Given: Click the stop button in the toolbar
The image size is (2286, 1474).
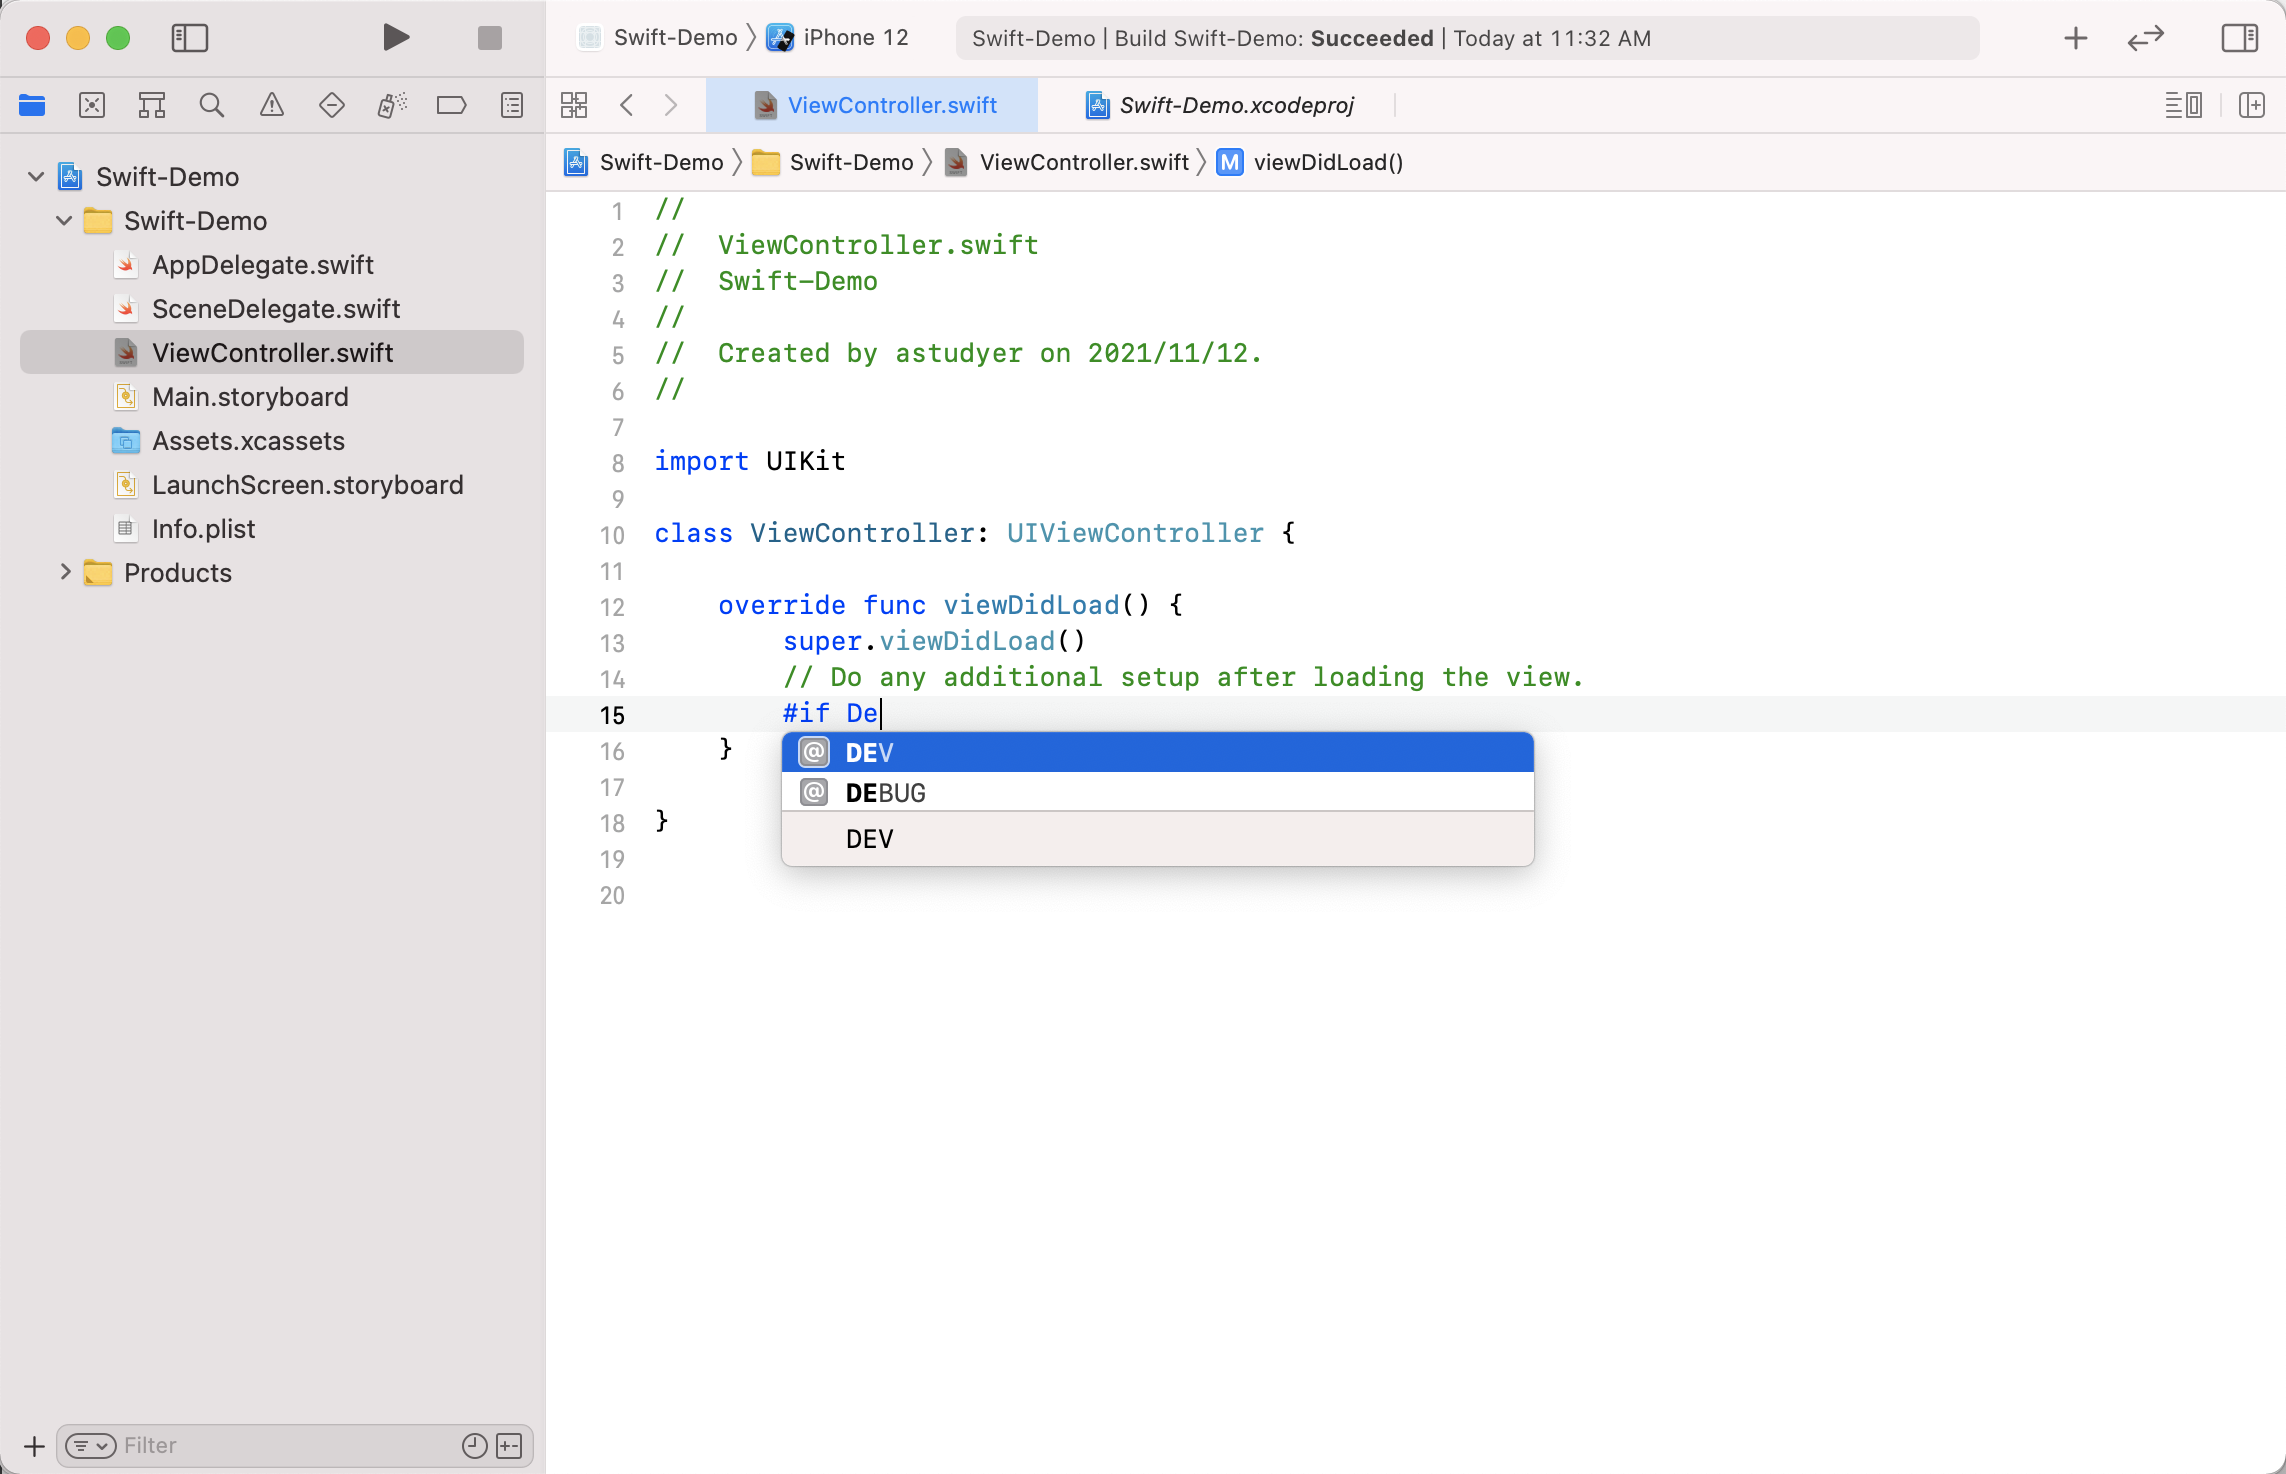Looking at the screenshot, I should coord(489,38).
